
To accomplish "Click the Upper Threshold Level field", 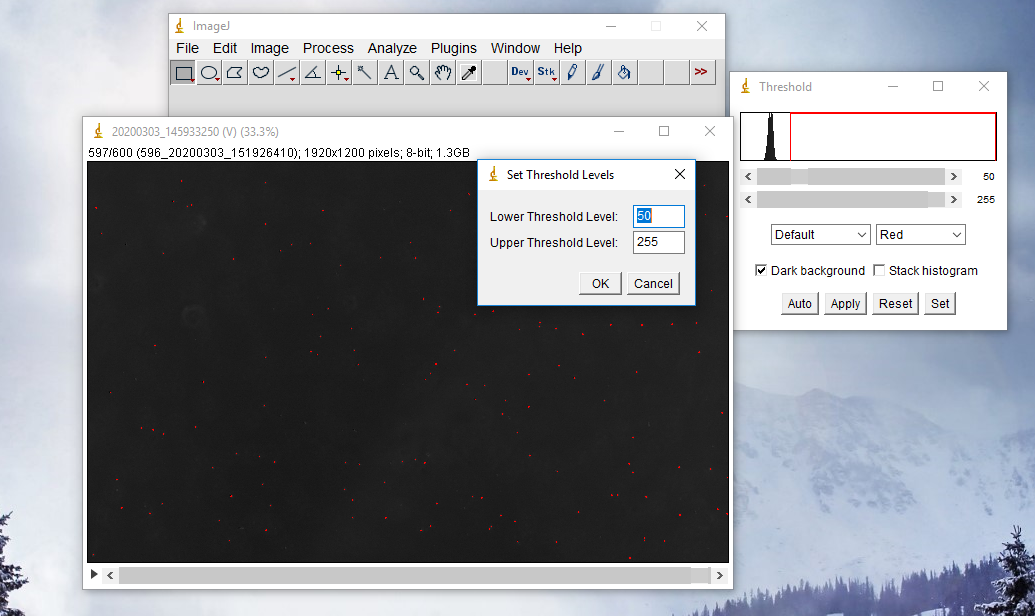I will pos(658,242).
